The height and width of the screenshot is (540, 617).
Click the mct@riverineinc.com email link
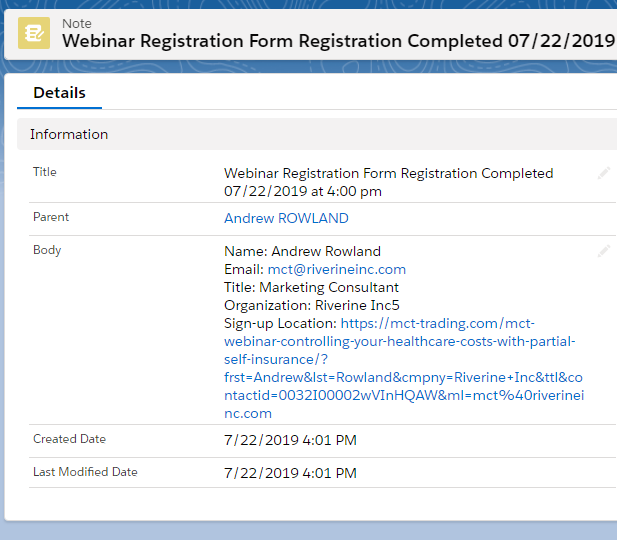click(336, 269)
